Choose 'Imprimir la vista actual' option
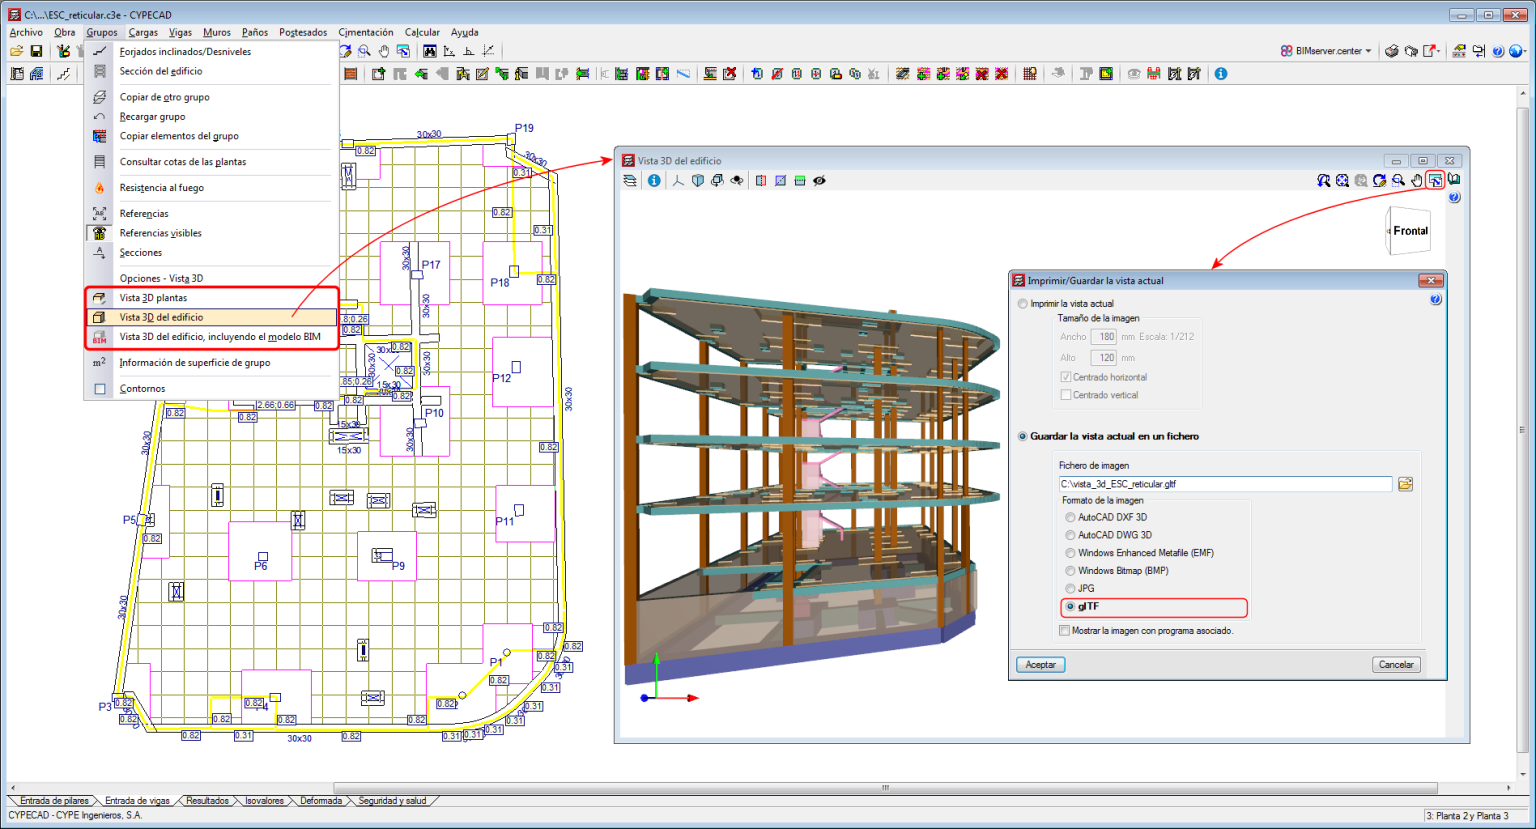The width and height of the screenshot is (1536, 829). (x=1022, y=305)
